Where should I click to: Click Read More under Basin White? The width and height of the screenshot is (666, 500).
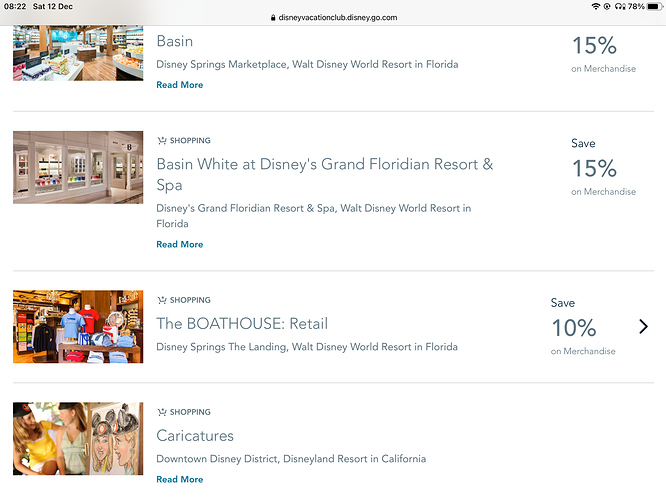[180, 244]
